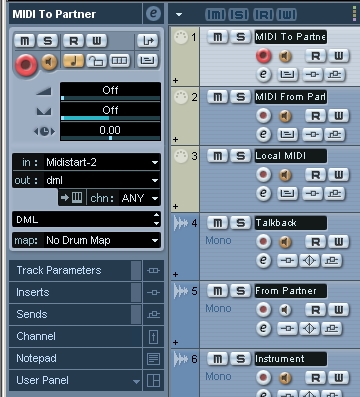Enable write automation on Talkback track
Viewport: 360px width, 397px height.
point(339,241)
